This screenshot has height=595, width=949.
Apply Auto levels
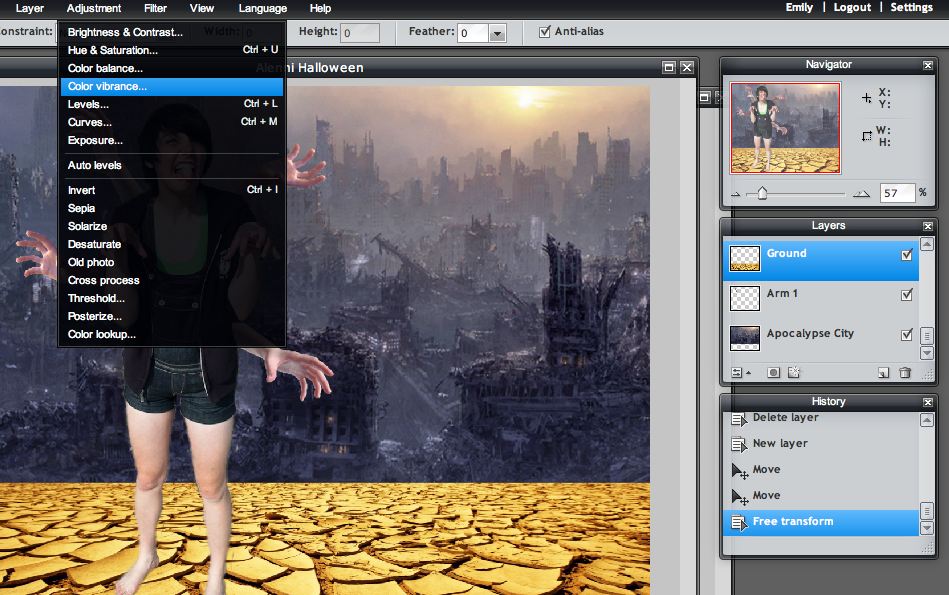click(172, 165)
